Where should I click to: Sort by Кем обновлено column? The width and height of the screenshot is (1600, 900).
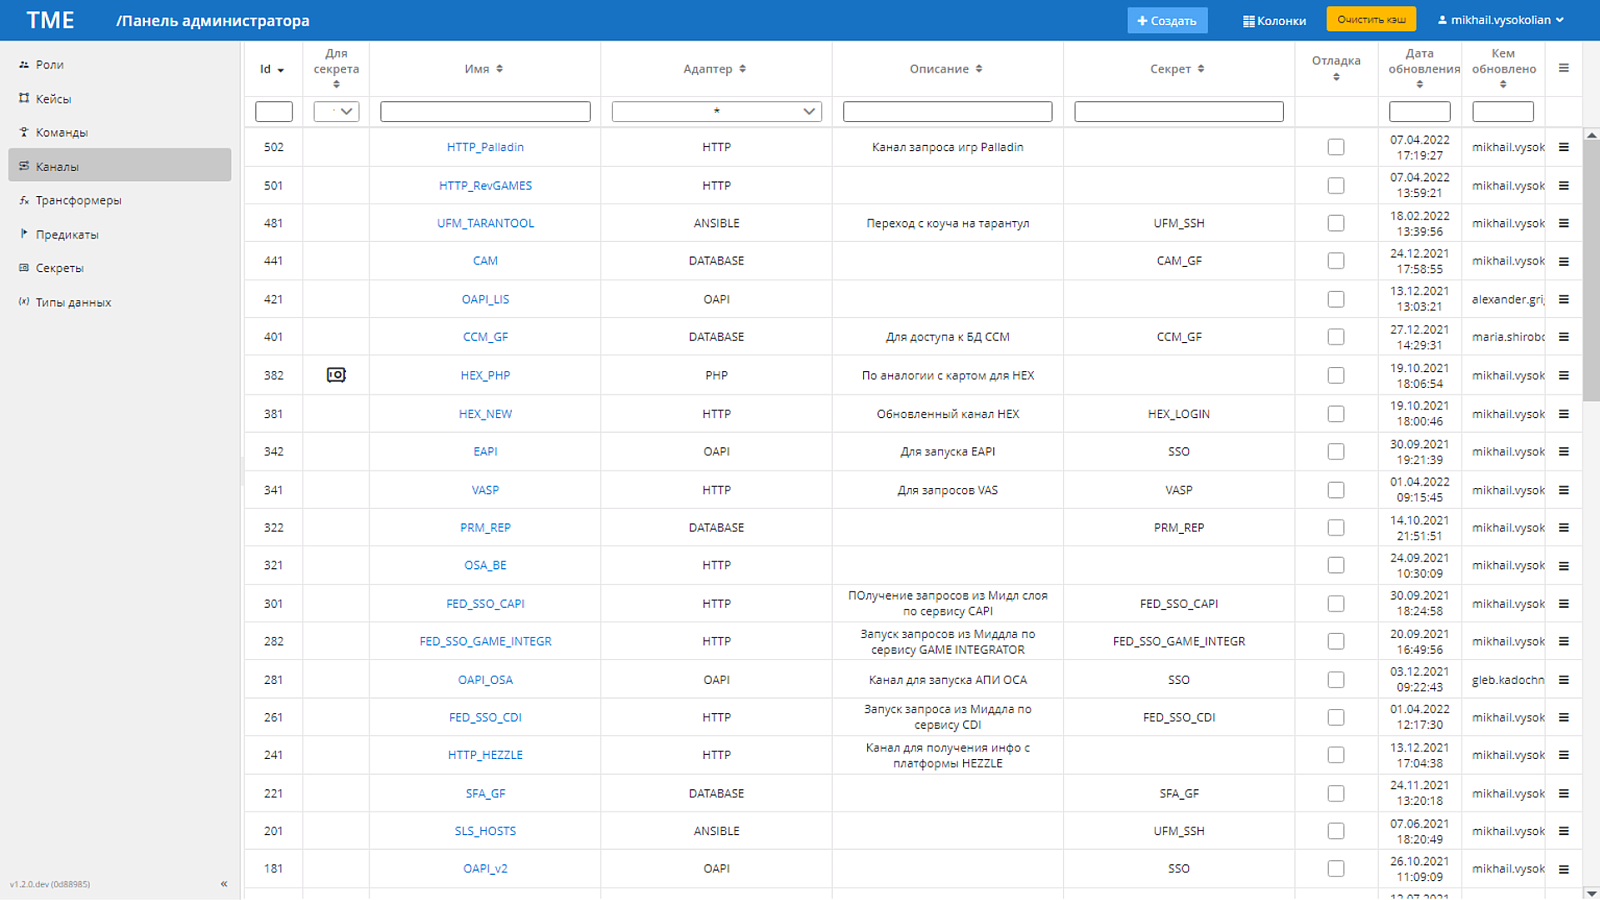(x=1503, y=84)
